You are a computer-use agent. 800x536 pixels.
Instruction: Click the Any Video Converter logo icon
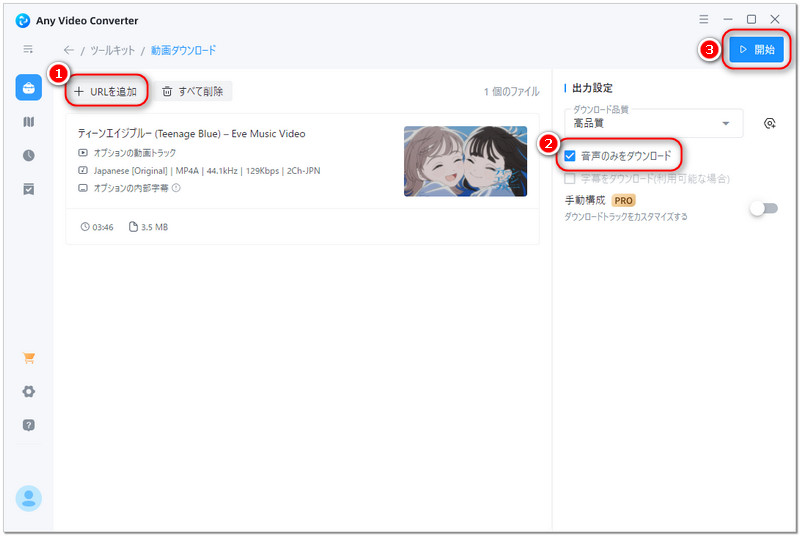(22, 20)
